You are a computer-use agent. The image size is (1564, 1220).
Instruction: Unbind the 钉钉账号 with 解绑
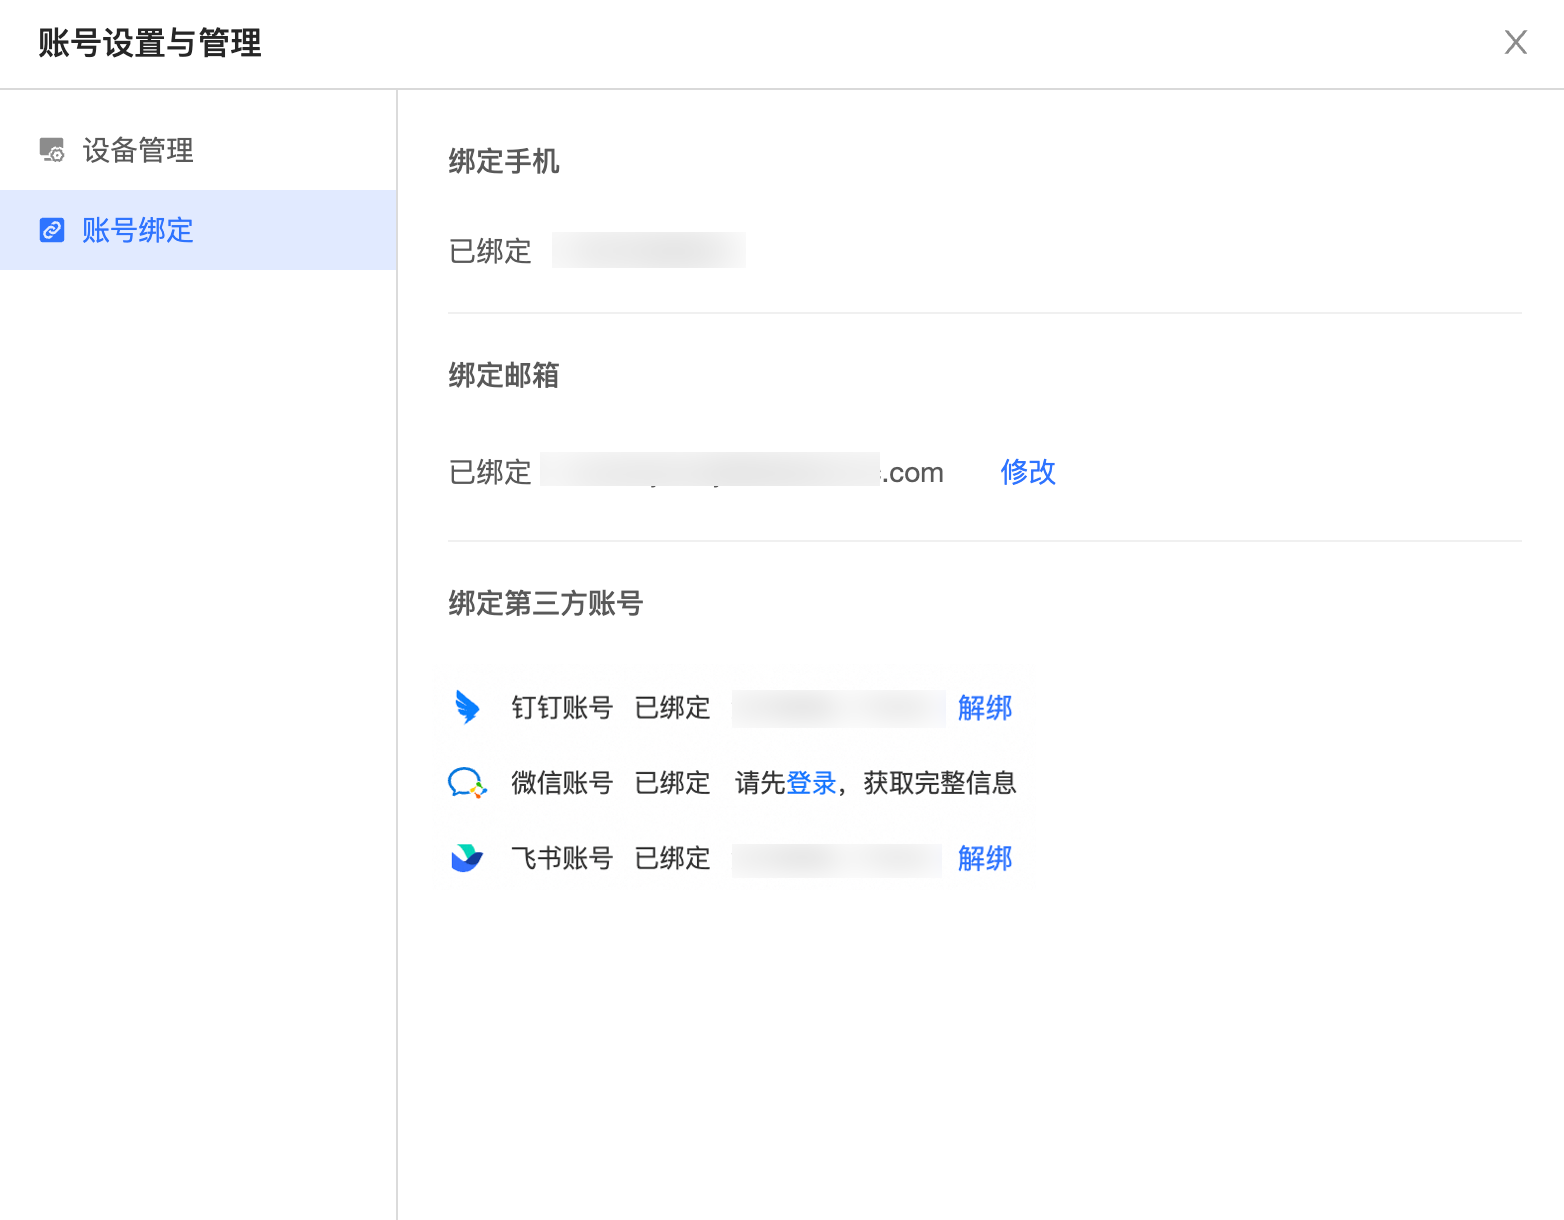[985, 708]
